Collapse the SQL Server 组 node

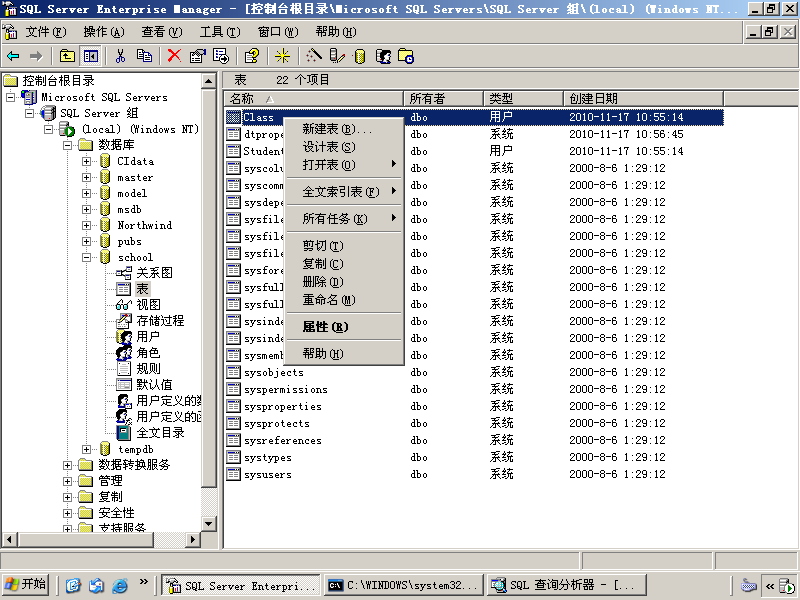[30, 113]
